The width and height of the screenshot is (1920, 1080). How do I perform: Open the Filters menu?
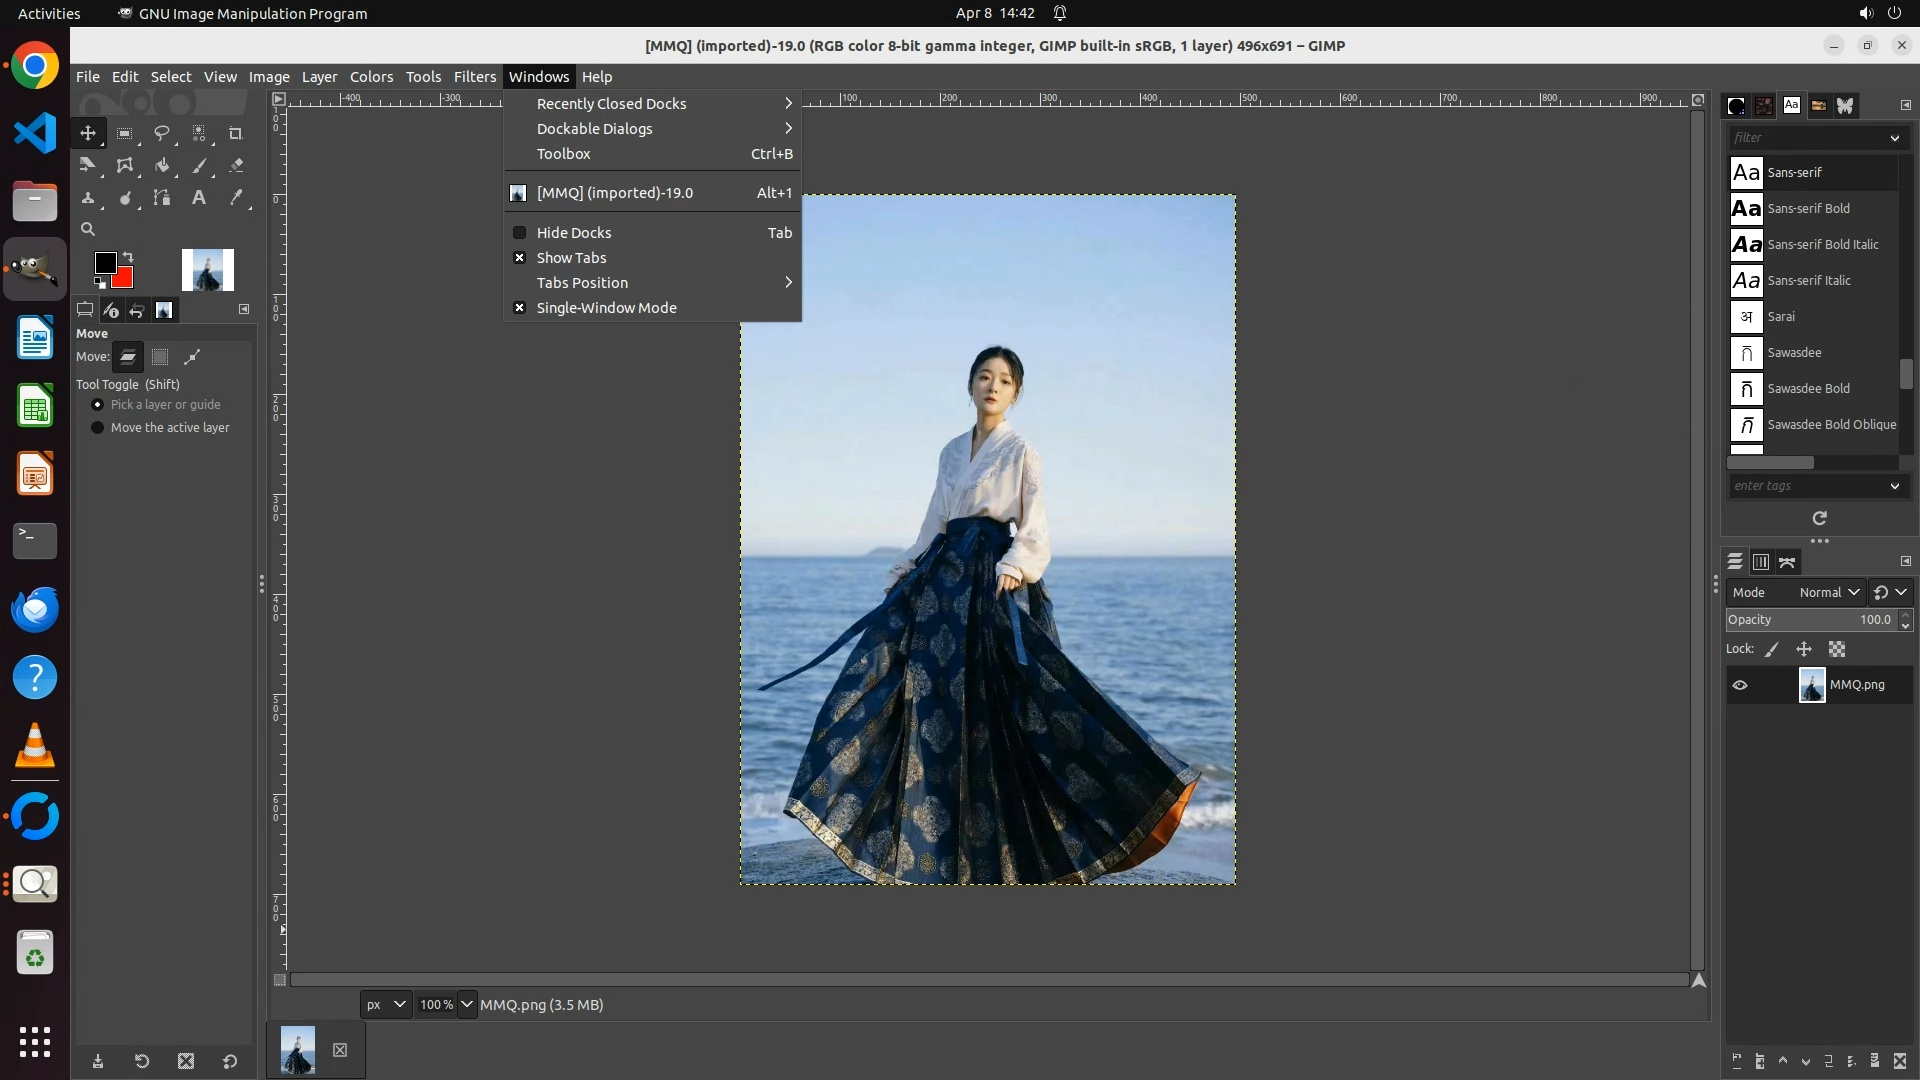tap(474, 77)
